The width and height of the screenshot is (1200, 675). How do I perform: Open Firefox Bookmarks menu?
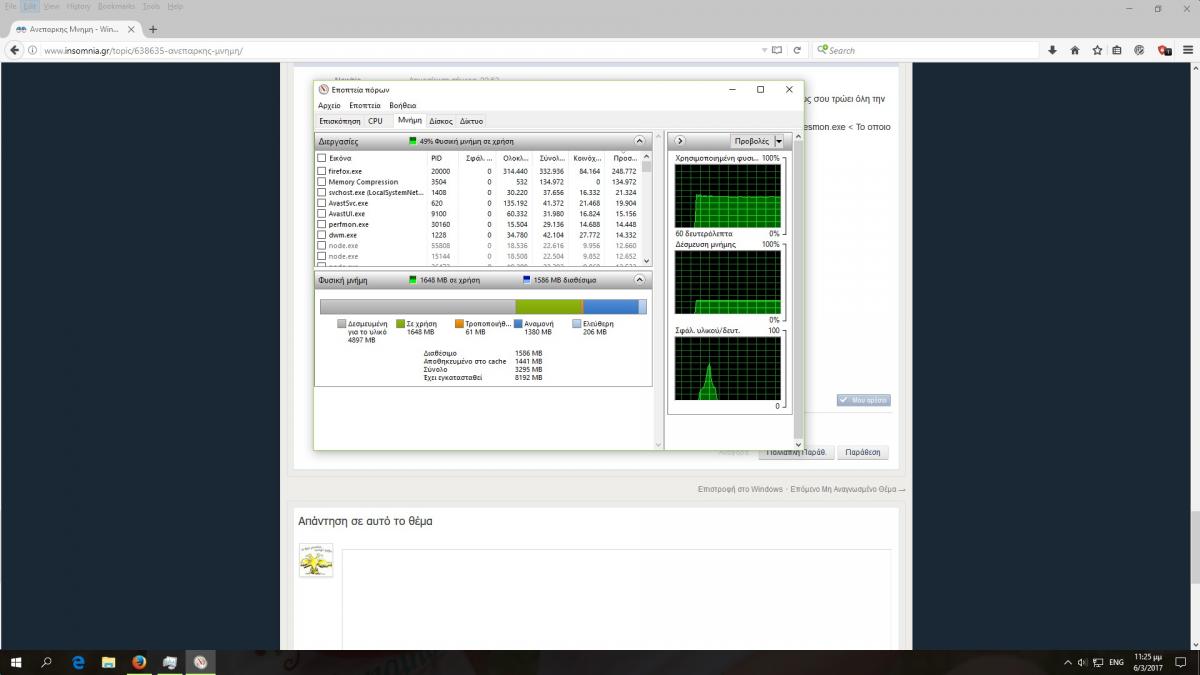coord(116,6)
